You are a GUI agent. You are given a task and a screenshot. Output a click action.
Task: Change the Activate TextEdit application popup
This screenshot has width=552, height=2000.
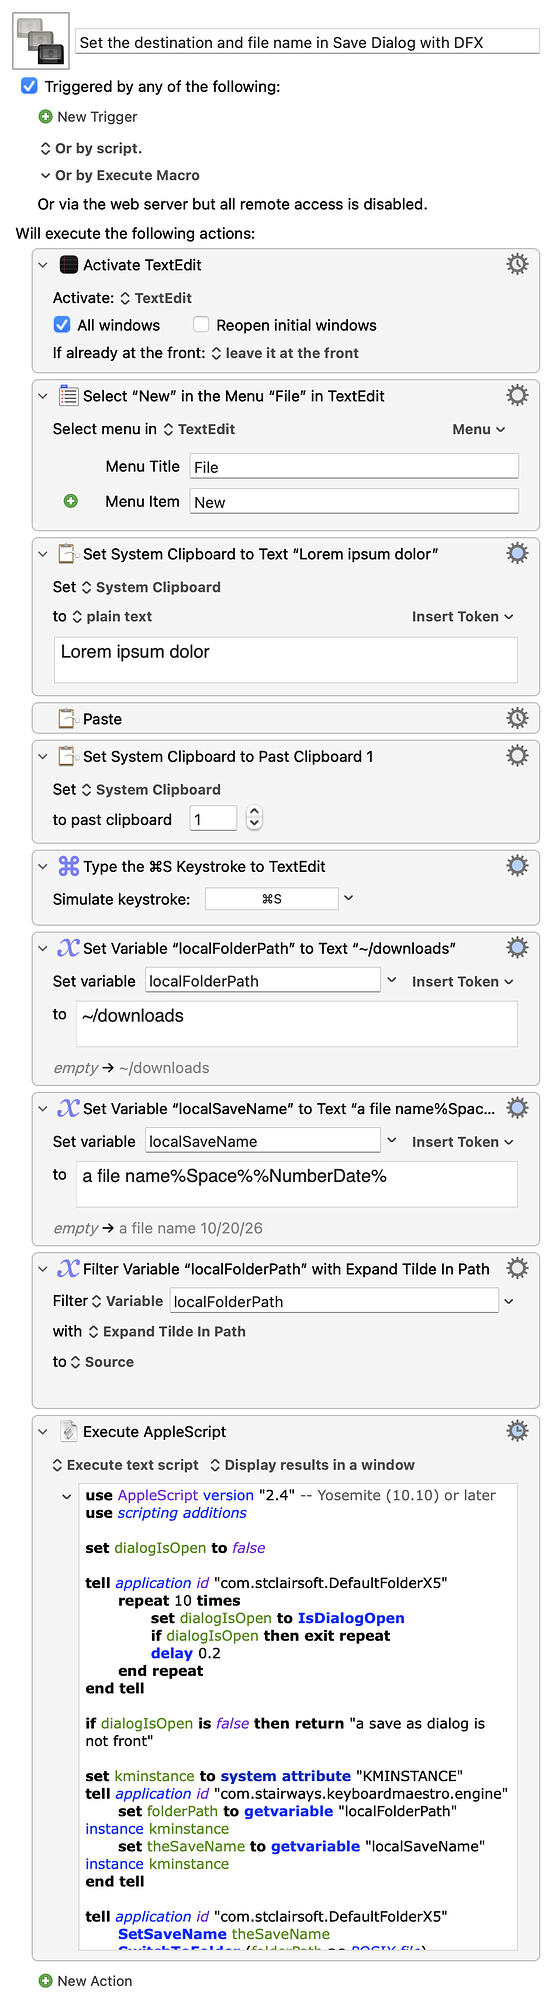pyautogui.click(x=156, y=298)
